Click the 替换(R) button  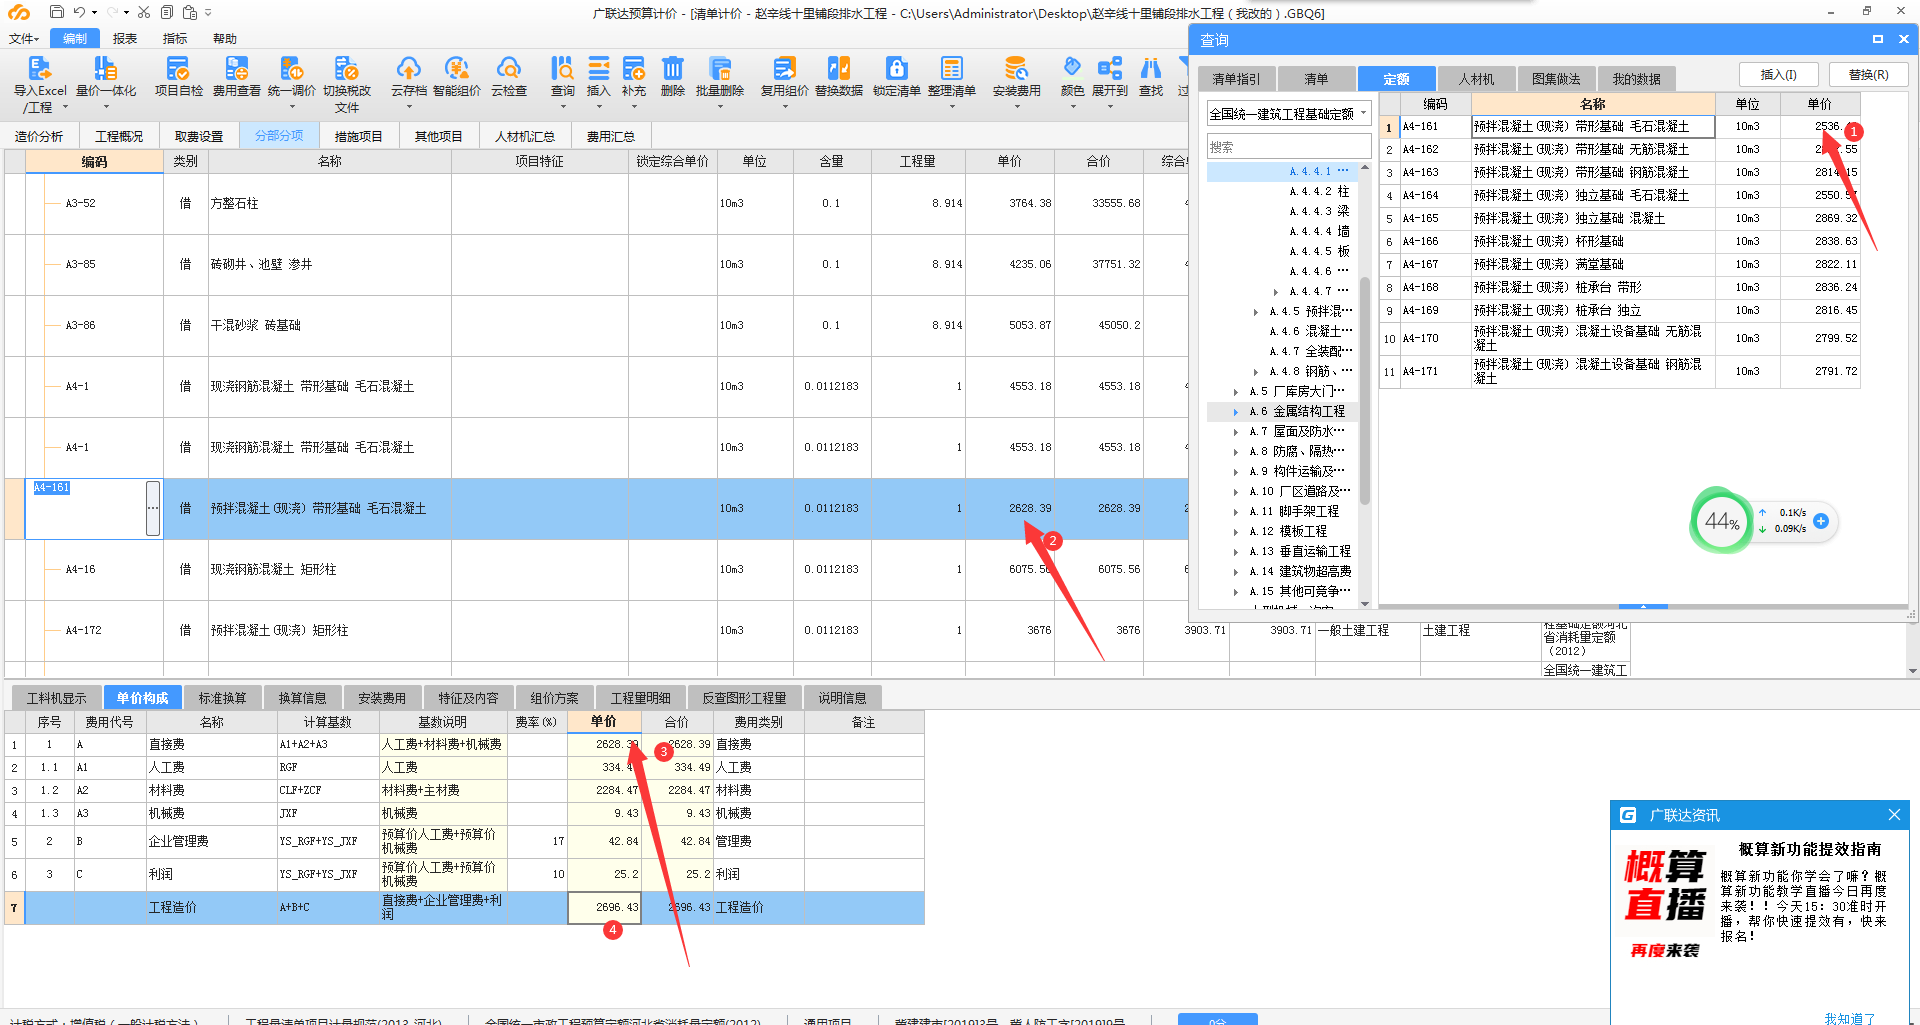click(1868, 75)
